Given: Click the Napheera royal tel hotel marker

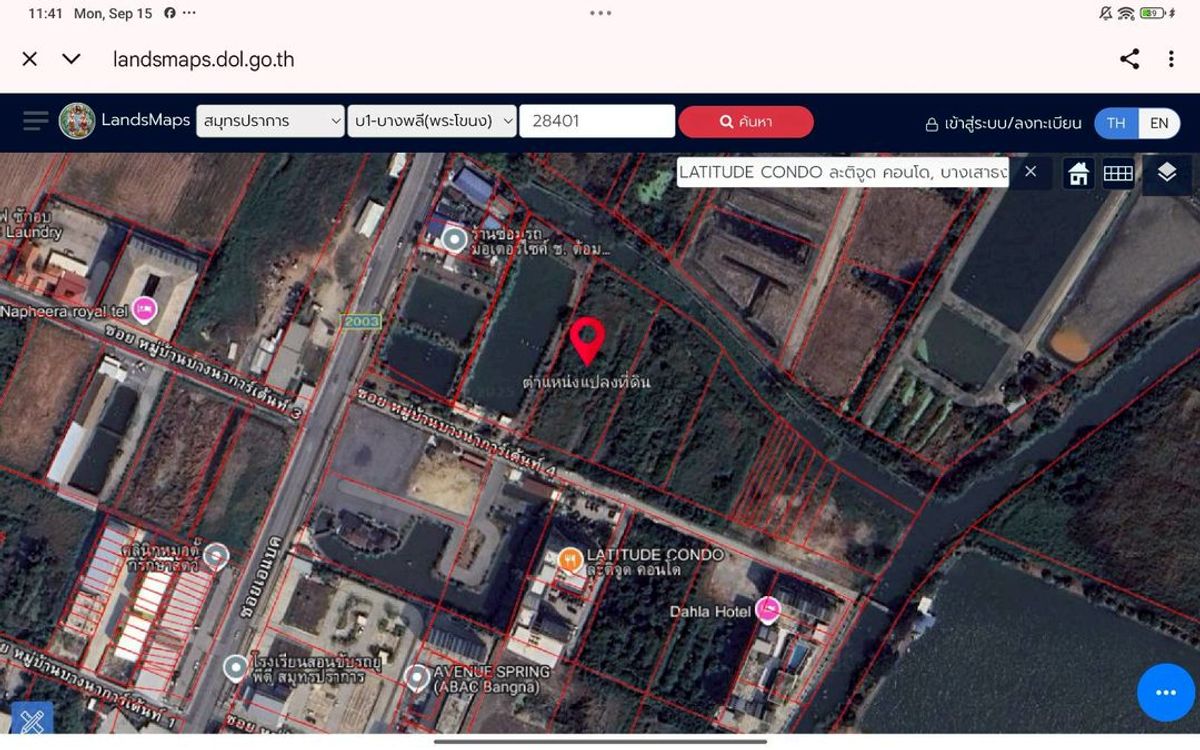Looking at the screenshot, I should [146, 309].
